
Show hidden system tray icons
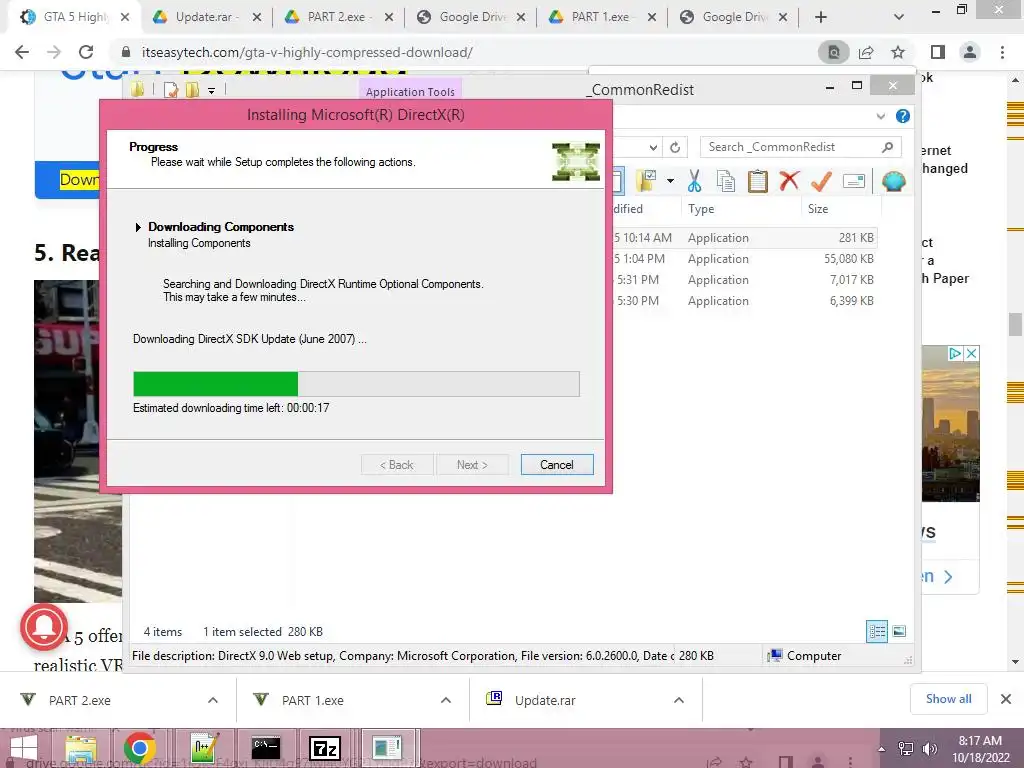882,749
